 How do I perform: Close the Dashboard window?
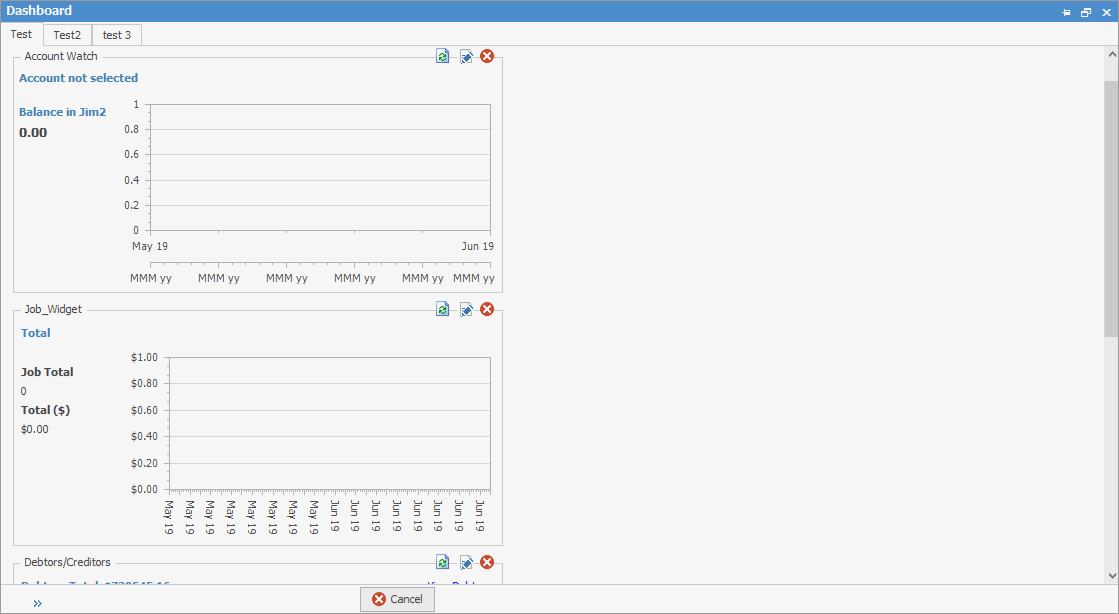1107,12
